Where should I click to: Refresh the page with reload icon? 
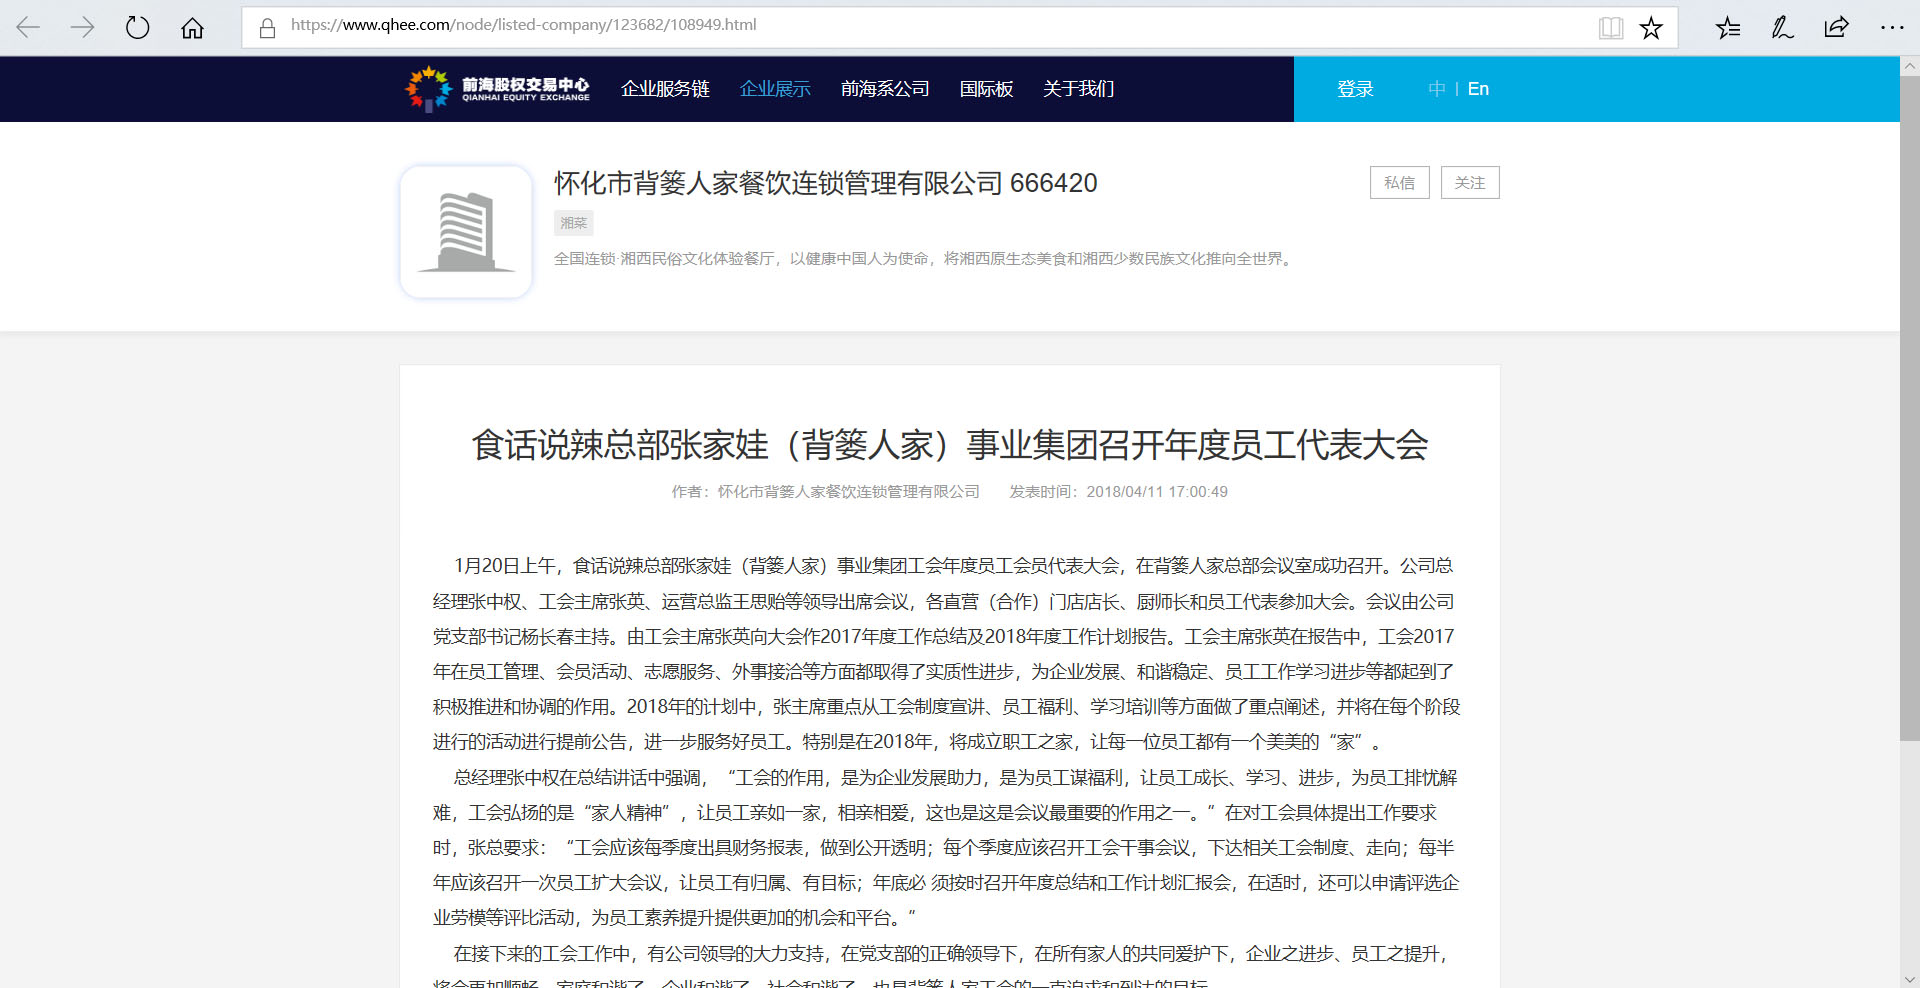tap(137, 27)
